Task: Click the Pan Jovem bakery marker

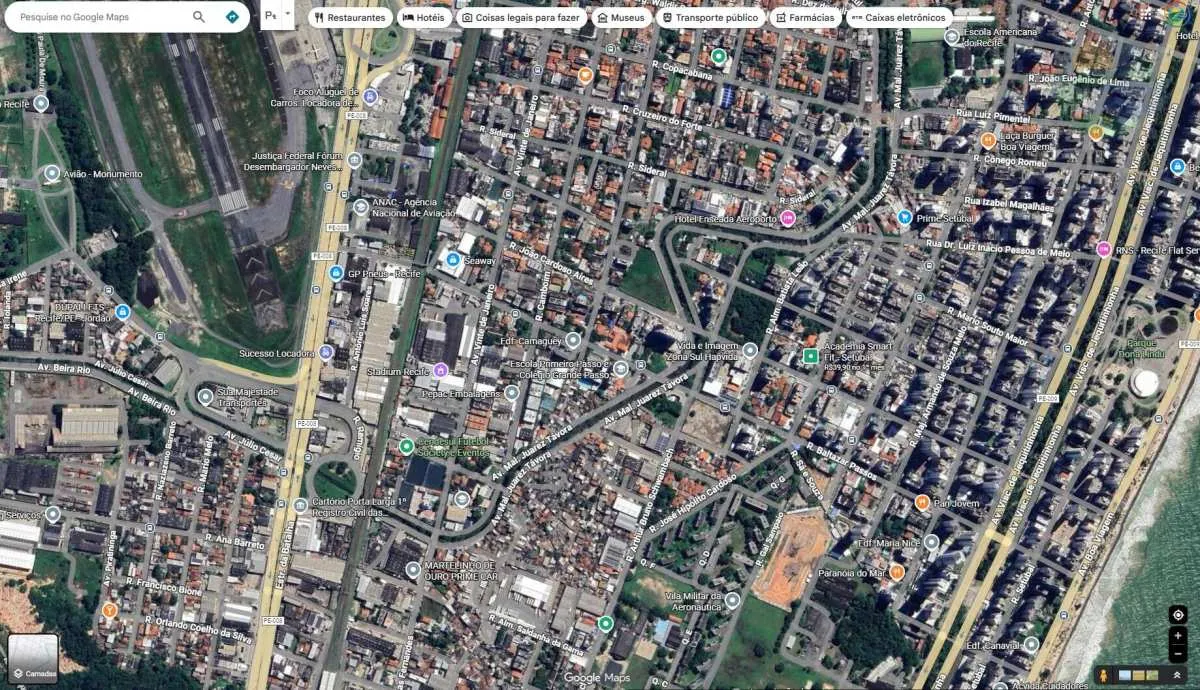Action: pyautogui.click(x=922, y=502)
